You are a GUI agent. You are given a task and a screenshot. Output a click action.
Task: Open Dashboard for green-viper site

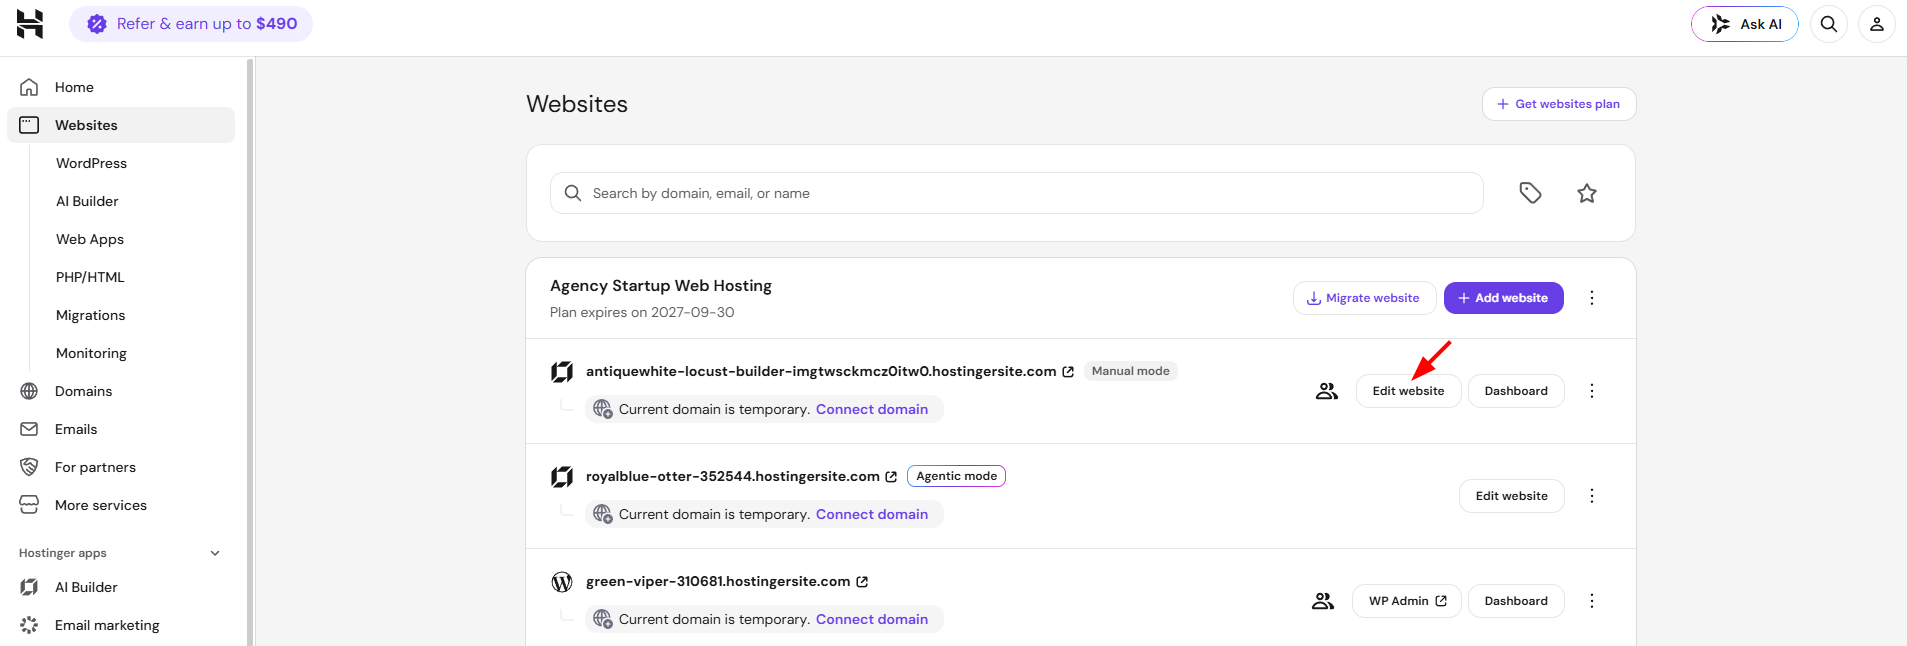(1516, 601)
